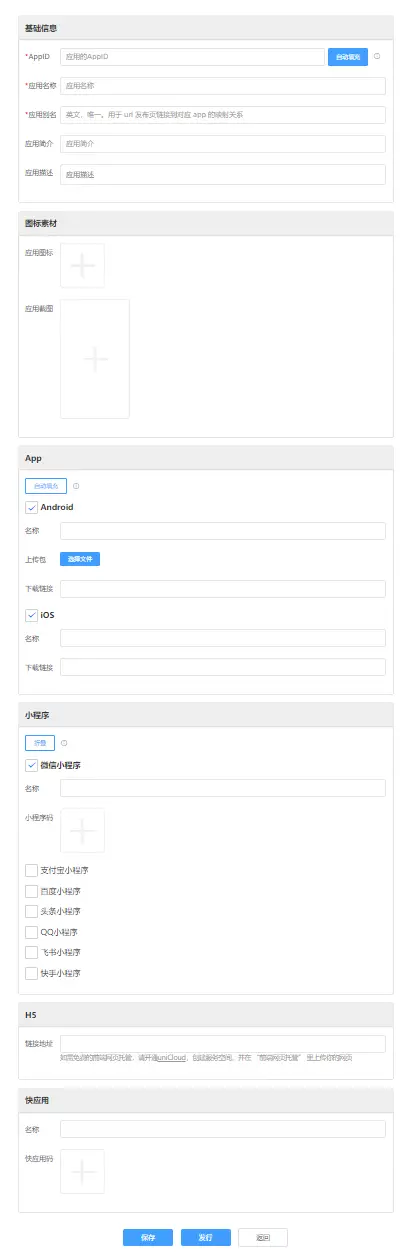Click the info icon in the 小程序 section

[x=64, y=743]
